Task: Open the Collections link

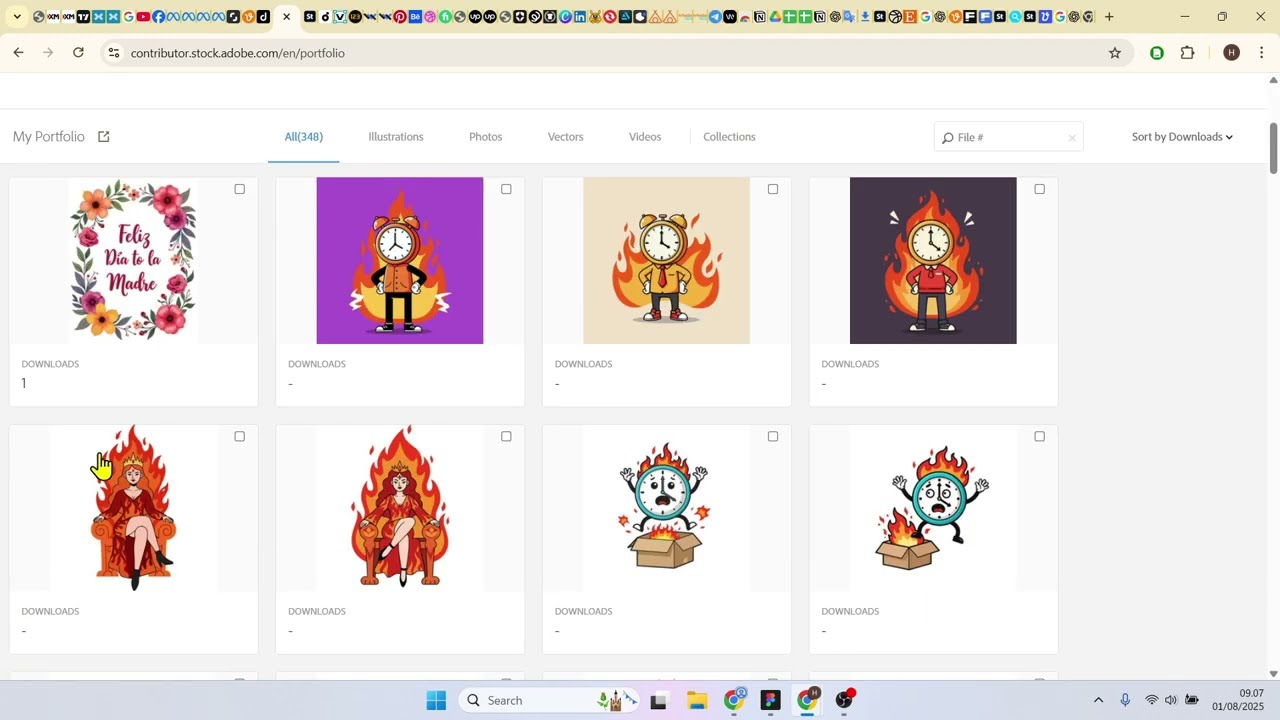Action: 729,137
